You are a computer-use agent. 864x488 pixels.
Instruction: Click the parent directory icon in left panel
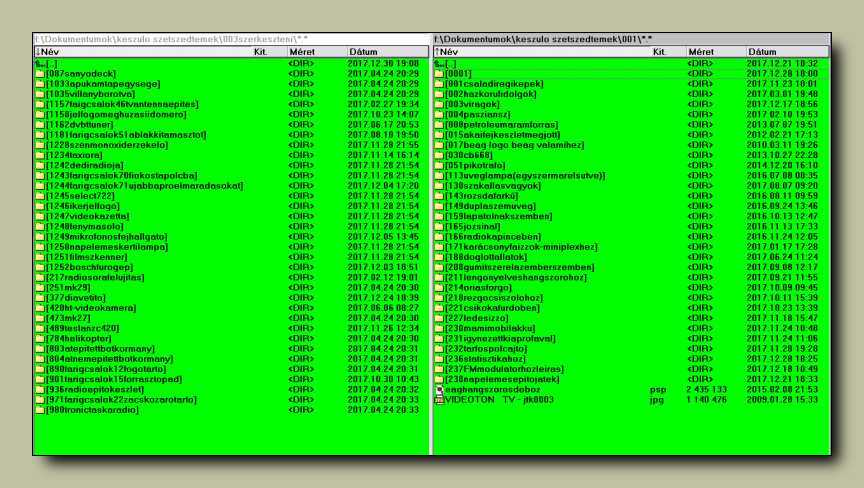[39, 63]
